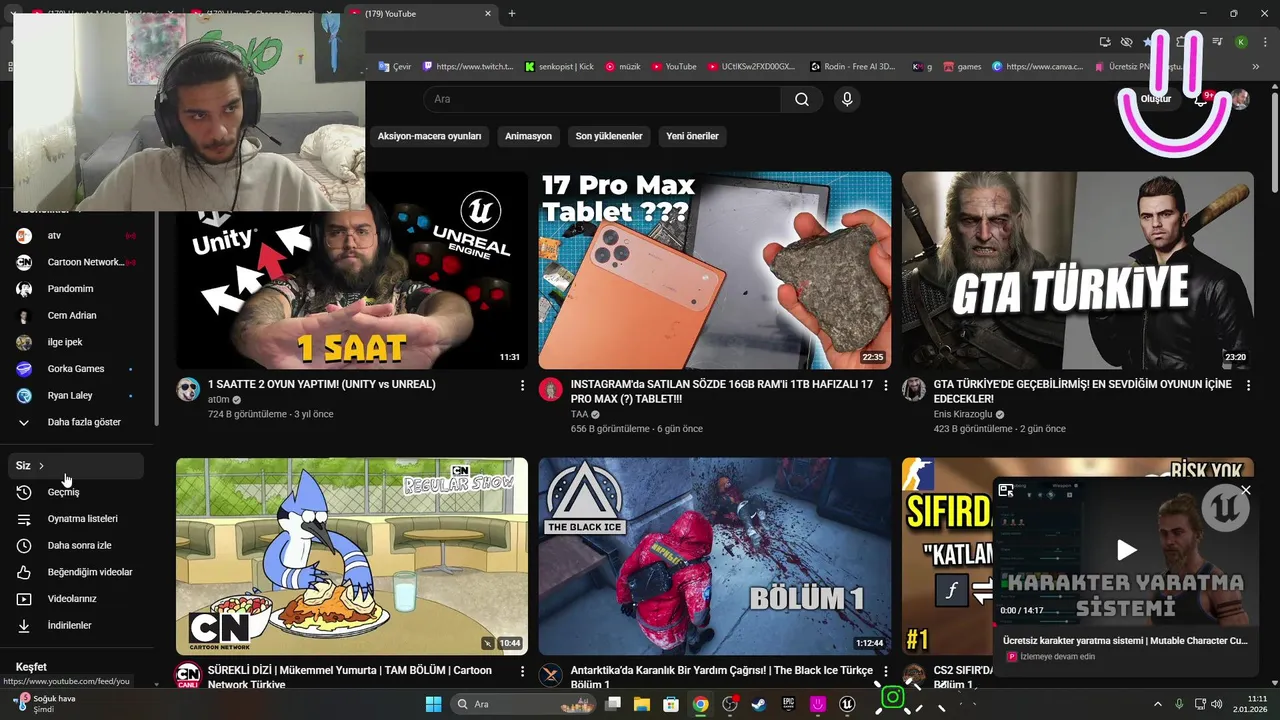
Task: Show hidden system tray icons chevron
Action: pyautogui.click(x=1157, y=704)
